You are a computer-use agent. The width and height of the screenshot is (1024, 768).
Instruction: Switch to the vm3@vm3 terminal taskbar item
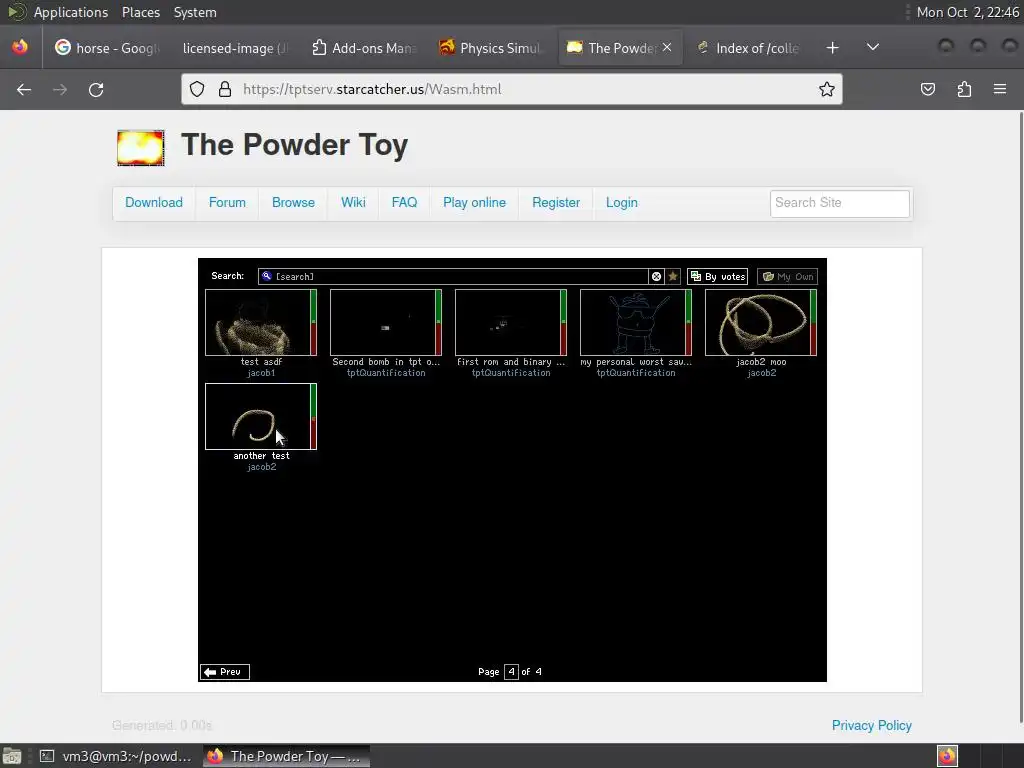115,756
